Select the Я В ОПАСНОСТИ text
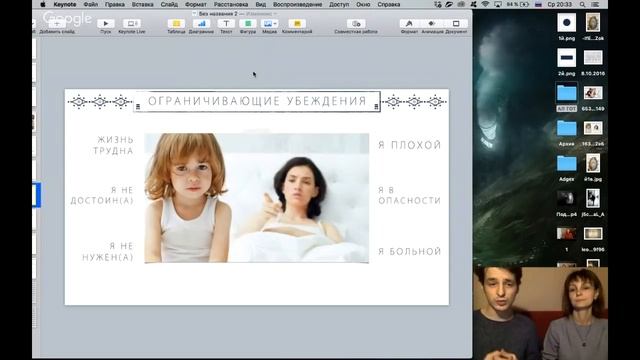 point(409,195)
